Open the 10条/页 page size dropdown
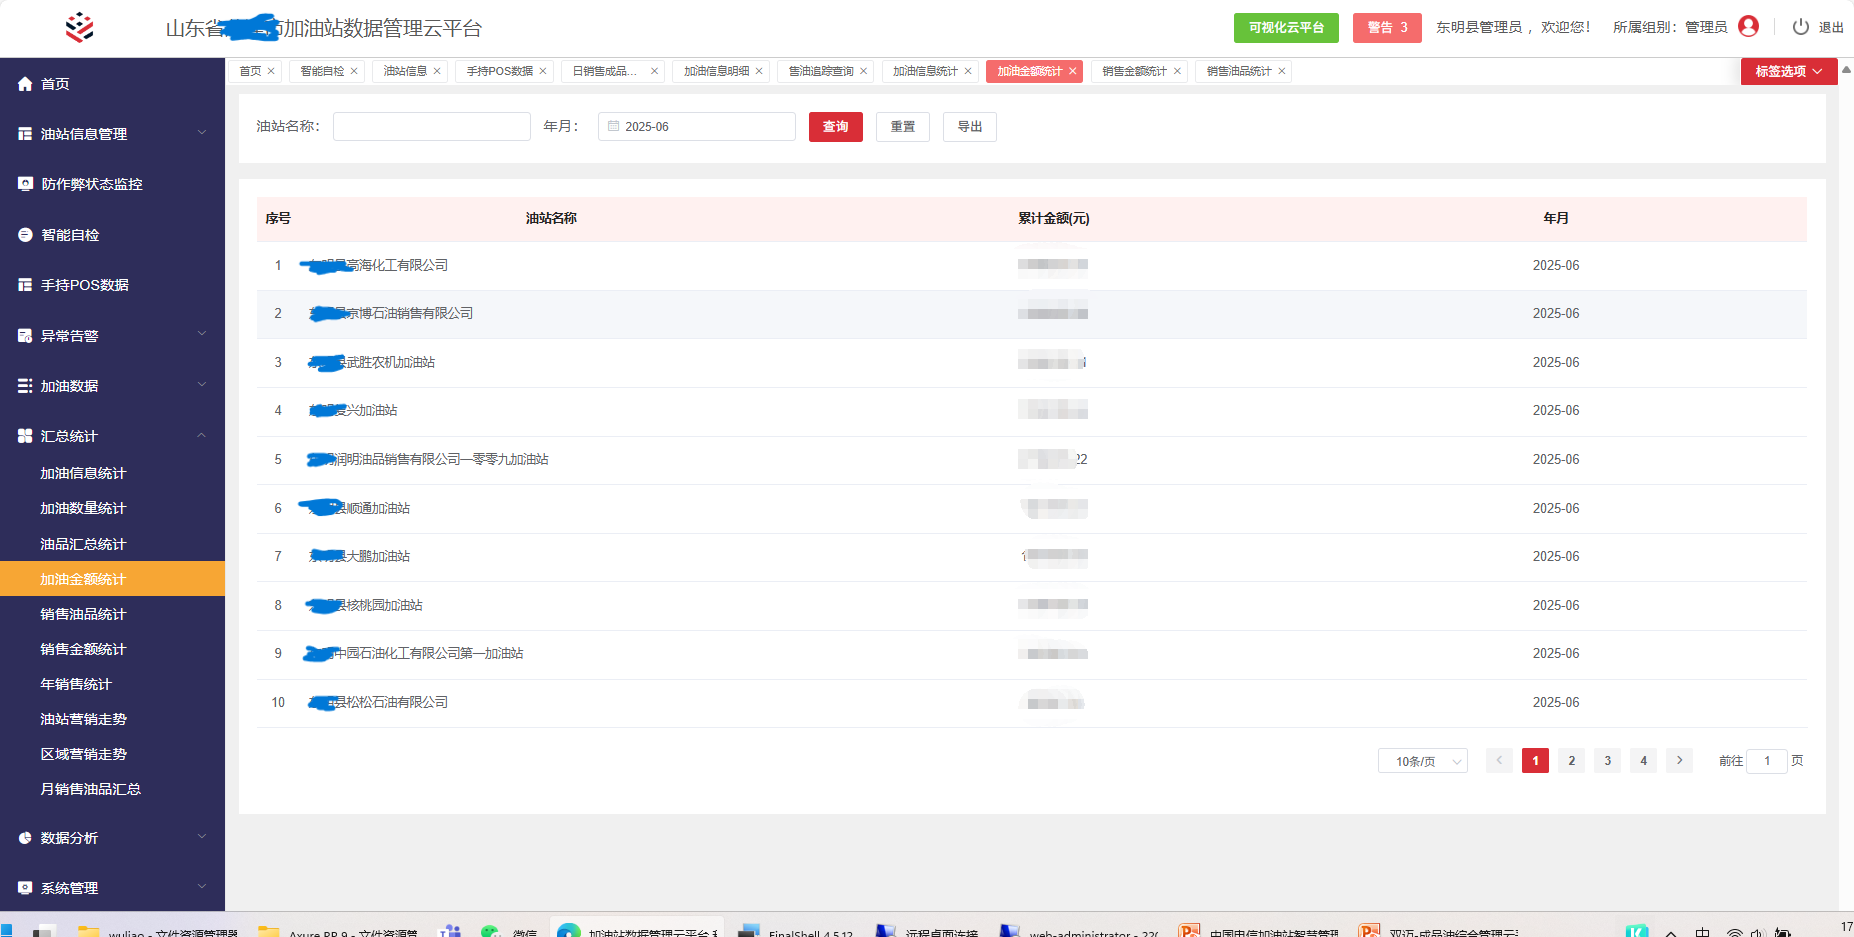 click(x=1423, y=761)
